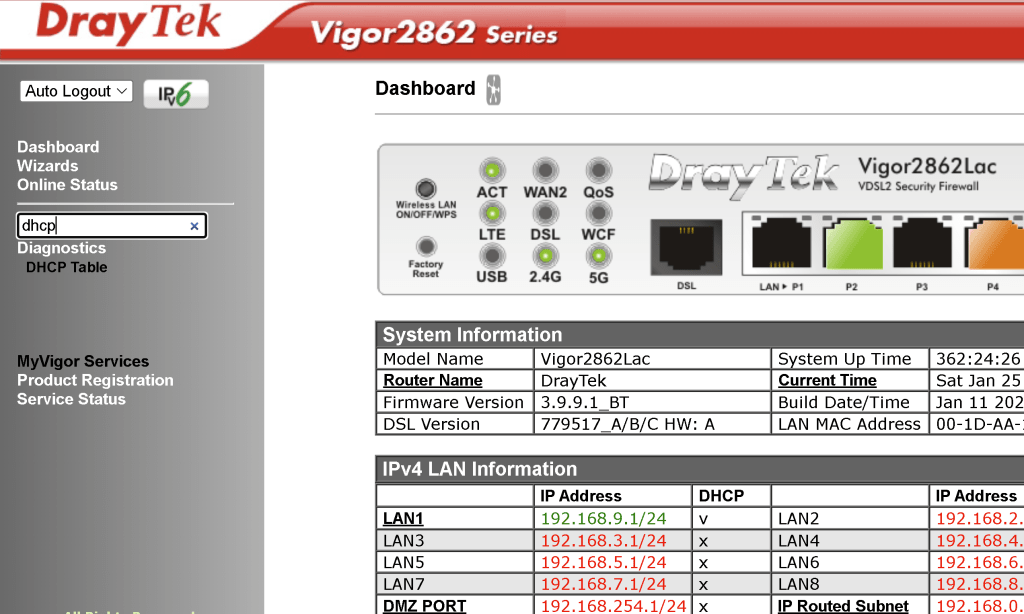The height and width of the screenshot is (614, 1024).
Task: Click the icon beside the Dashboard title
Action: (494, 89)
